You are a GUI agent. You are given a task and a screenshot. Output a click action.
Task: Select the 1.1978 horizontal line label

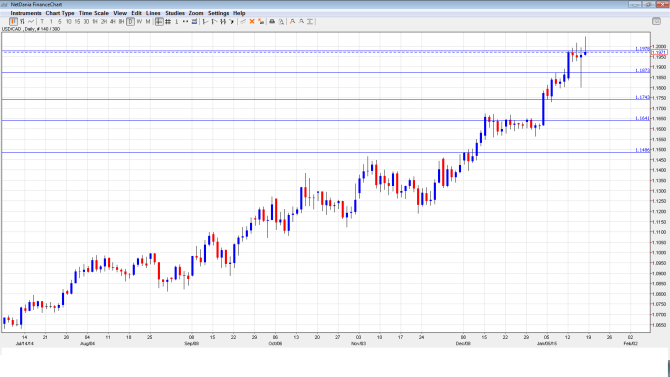point(642,49)
